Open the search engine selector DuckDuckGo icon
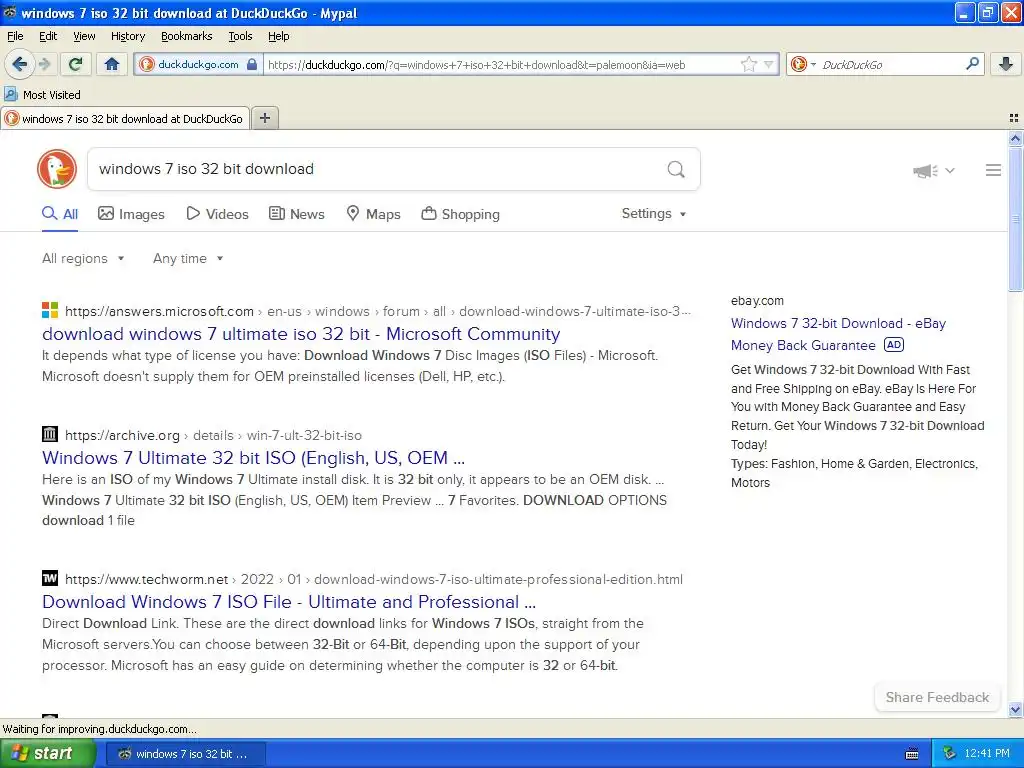This screenshot has height=768, width=1024. pos(803,64)
